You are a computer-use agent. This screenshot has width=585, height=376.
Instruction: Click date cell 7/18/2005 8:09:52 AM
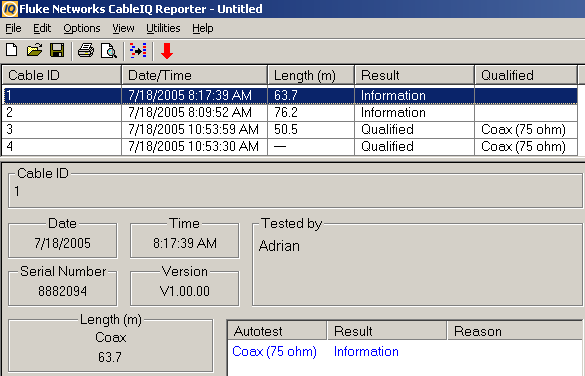click(x=190, y=112)
